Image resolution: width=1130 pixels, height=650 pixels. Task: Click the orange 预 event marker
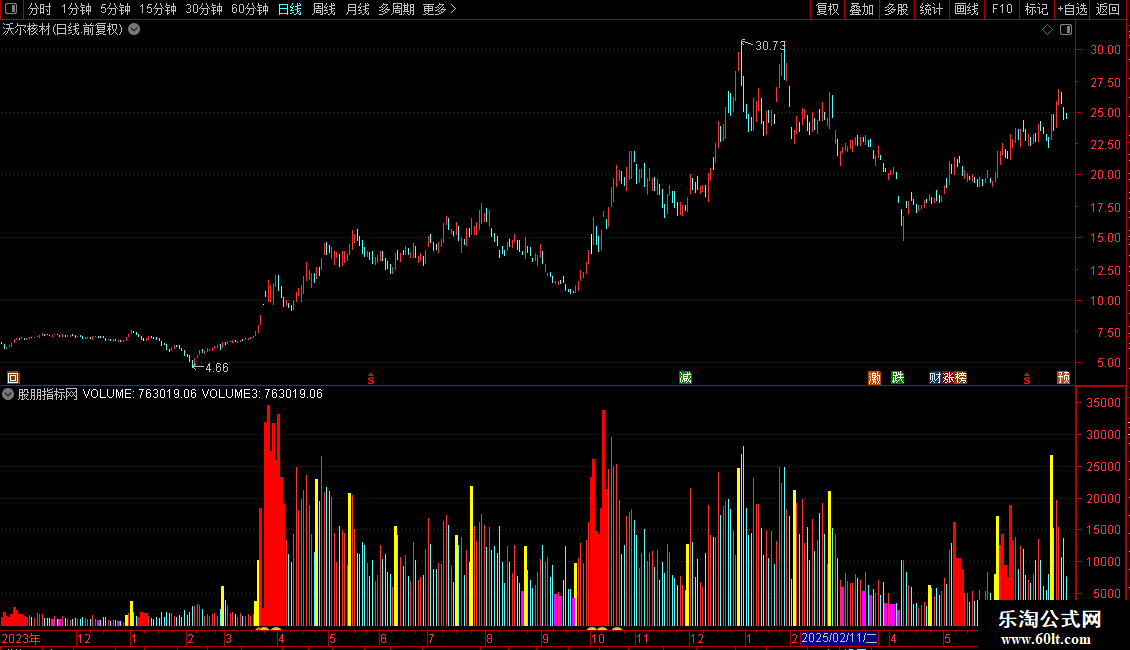point(1063,378)
